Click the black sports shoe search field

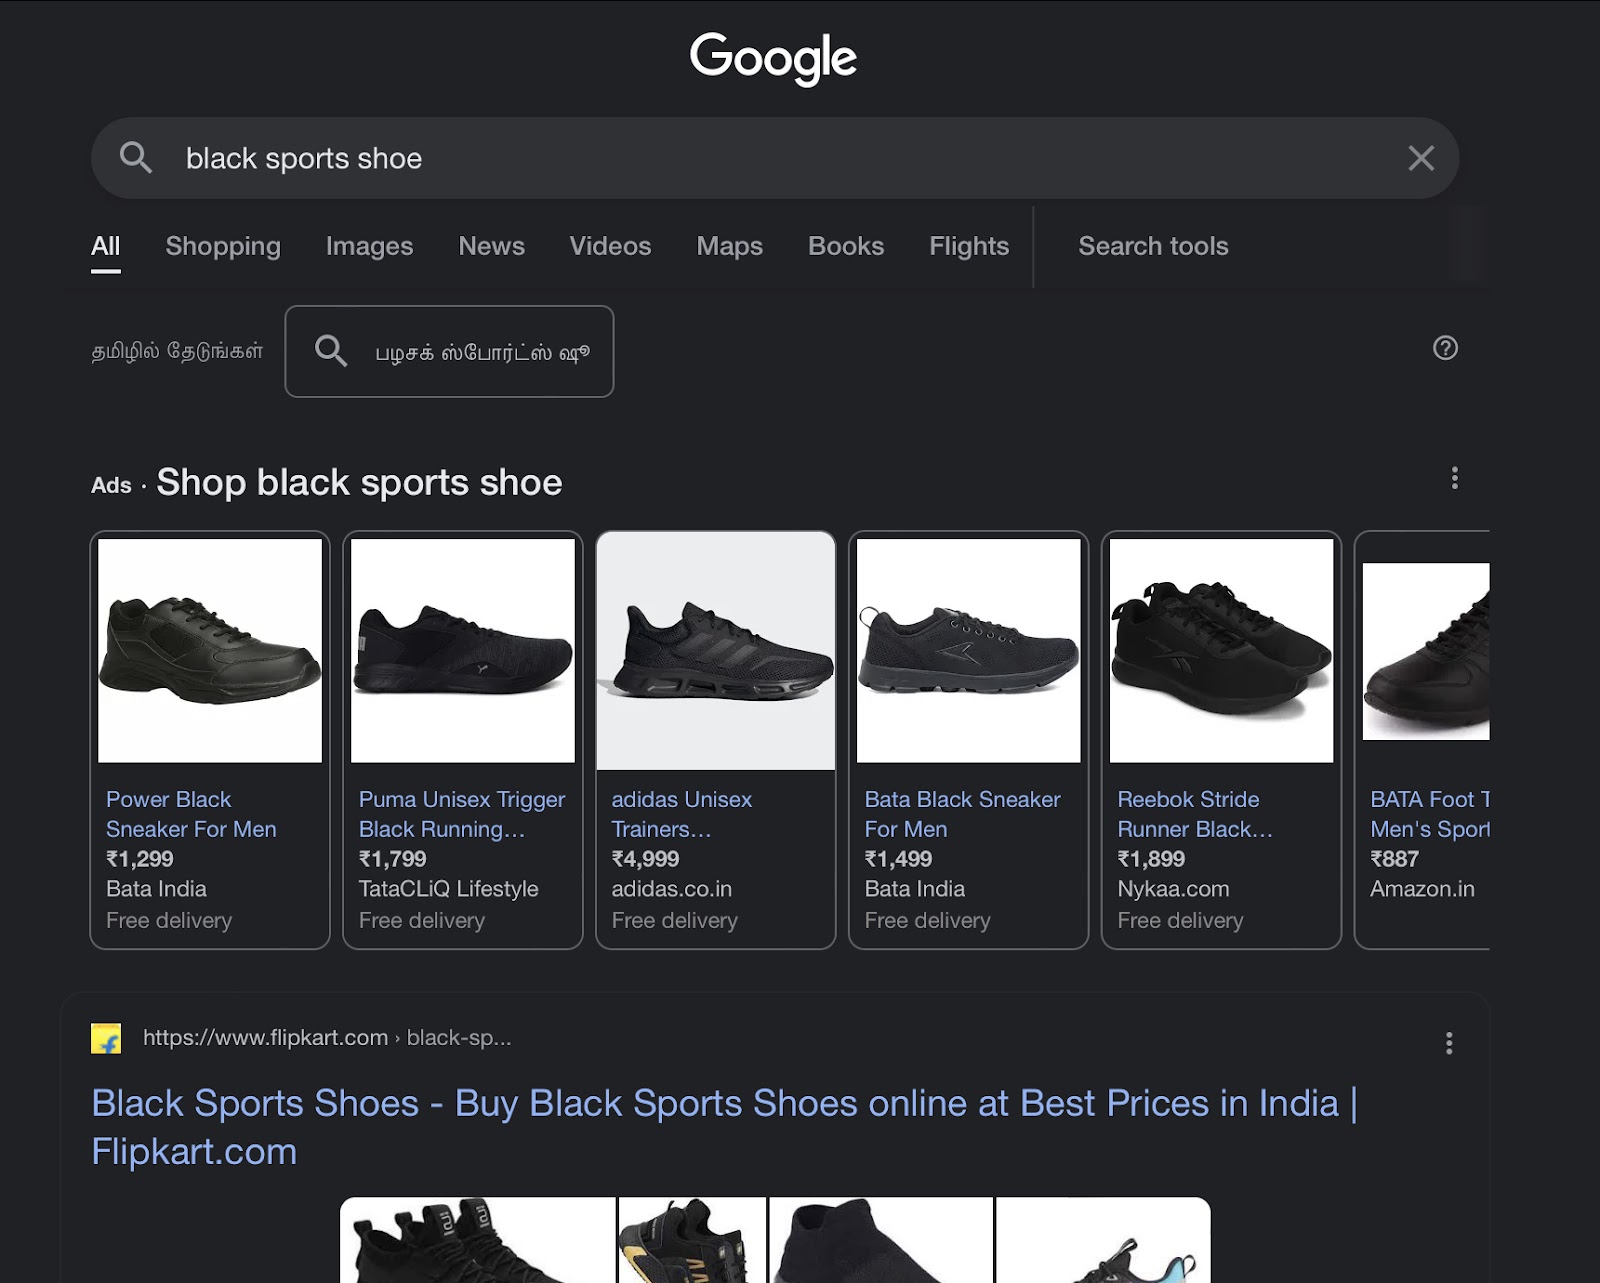(x=775, y=158)
